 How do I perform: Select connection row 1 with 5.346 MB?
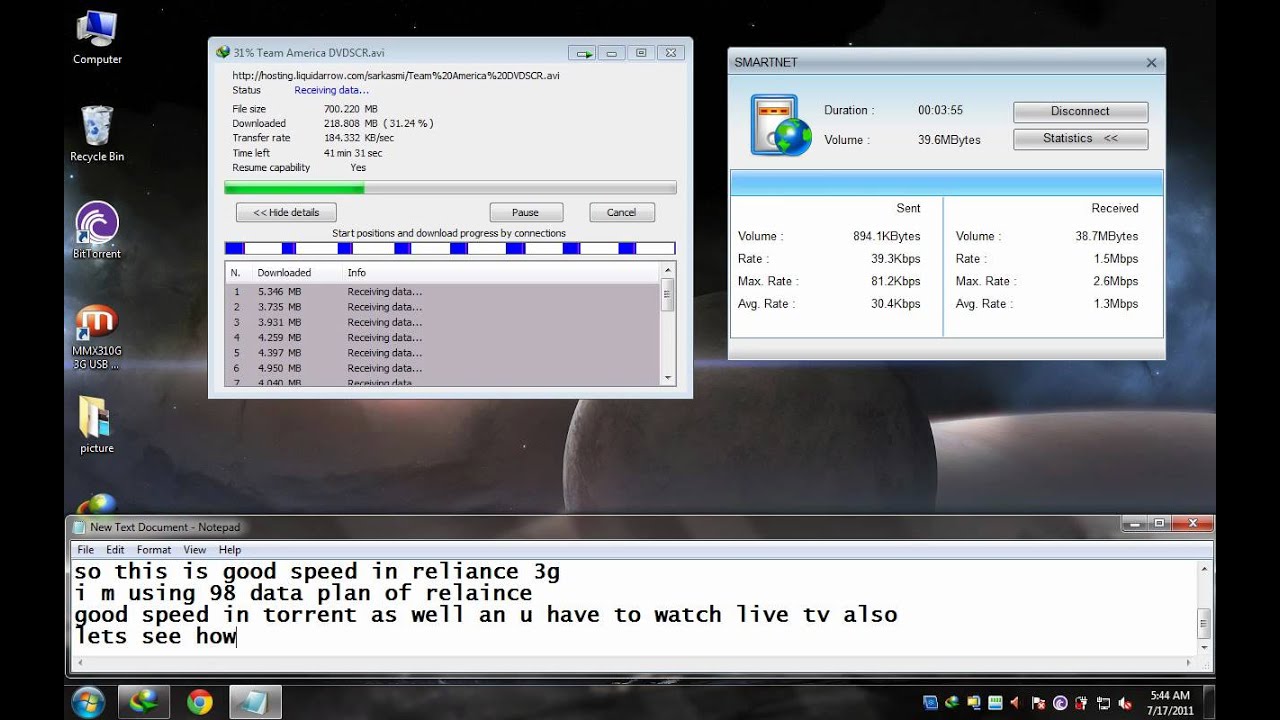pyautogui.click(x=443, y=292)
